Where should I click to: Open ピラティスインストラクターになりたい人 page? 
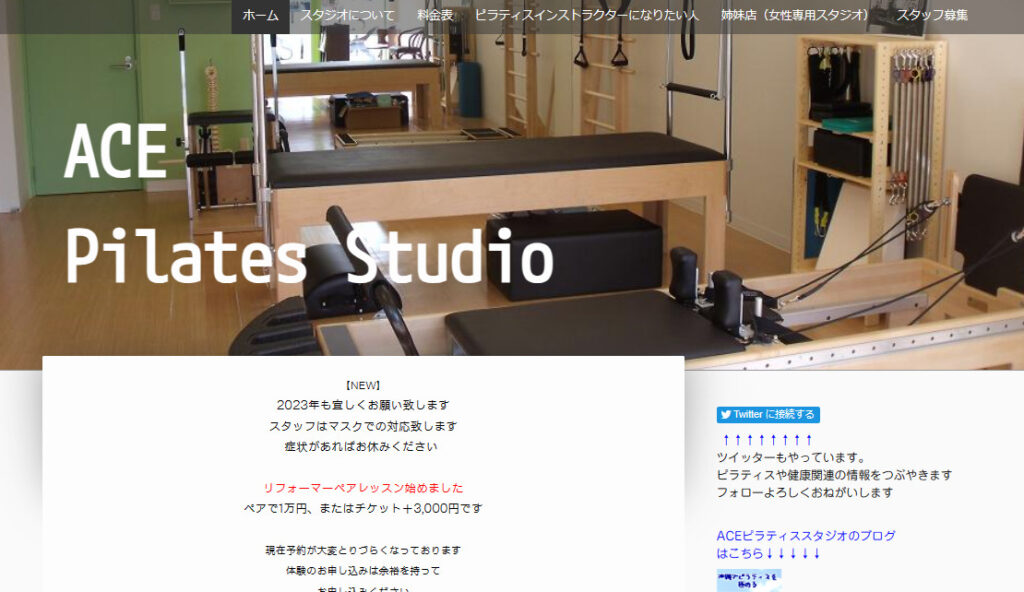[586, 16]
